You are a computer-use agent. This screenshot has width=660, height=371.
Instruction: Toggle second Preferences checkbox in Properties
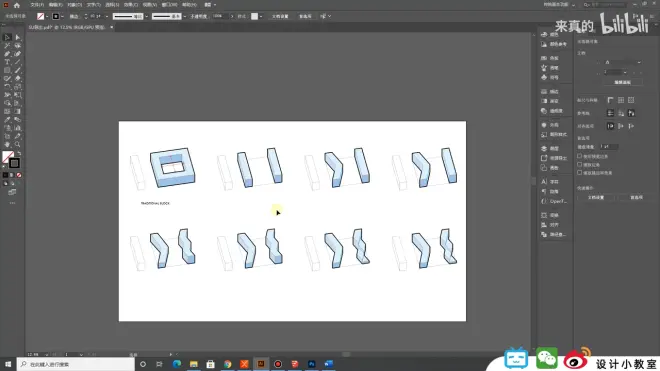tap(580, 164)
